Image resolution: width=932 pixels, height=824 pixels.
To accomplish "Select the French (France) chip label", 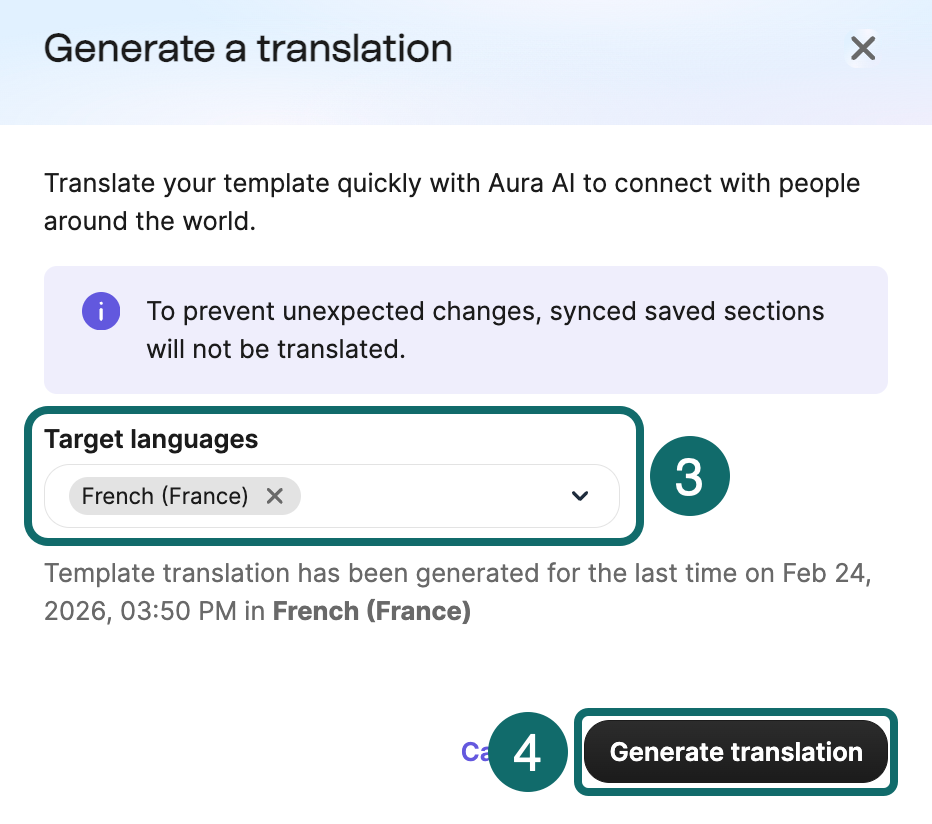I will click(165, 496).
